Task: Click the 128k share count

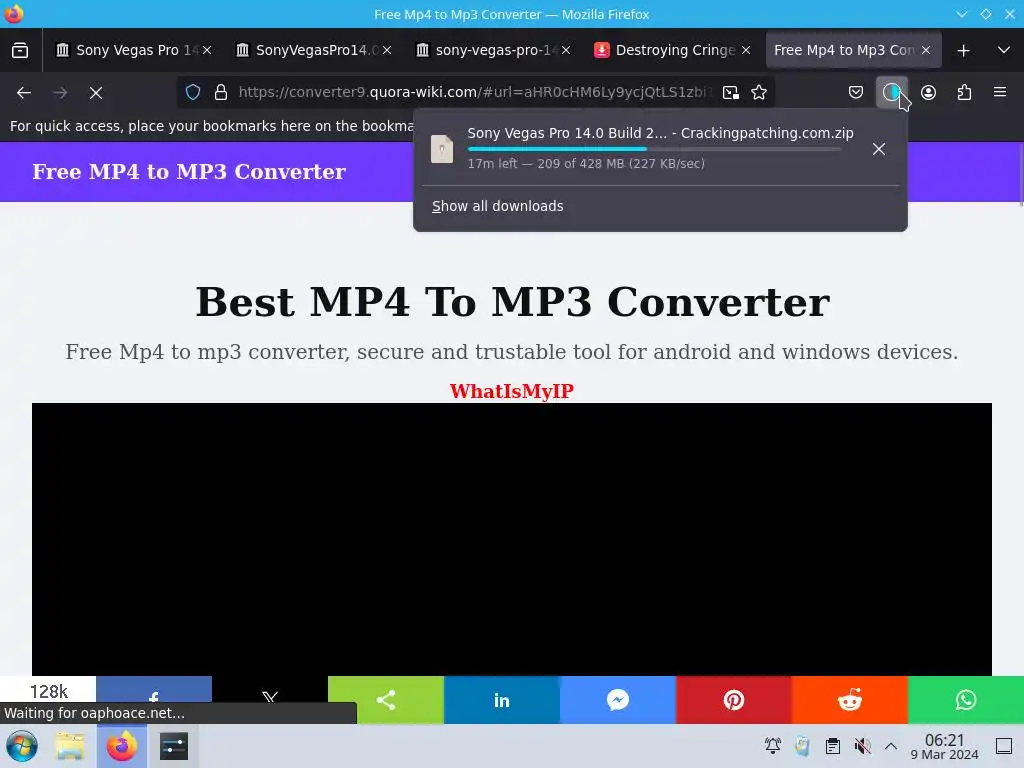Action: [x=48, y=691]
